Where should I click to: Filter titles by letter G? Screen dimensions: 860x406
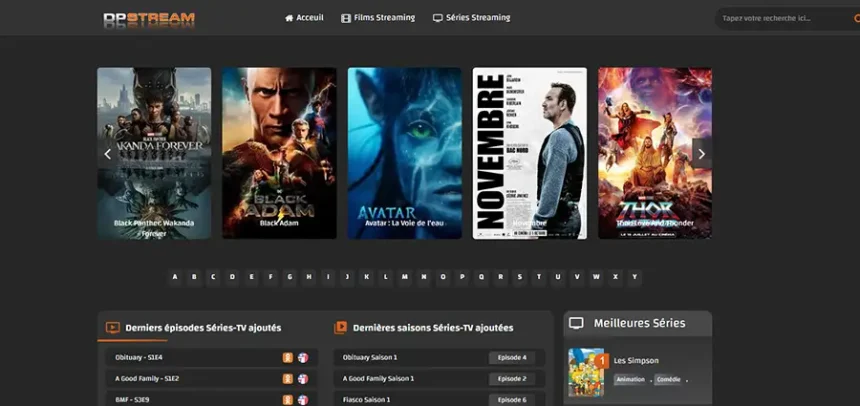(x=290, y=277)
